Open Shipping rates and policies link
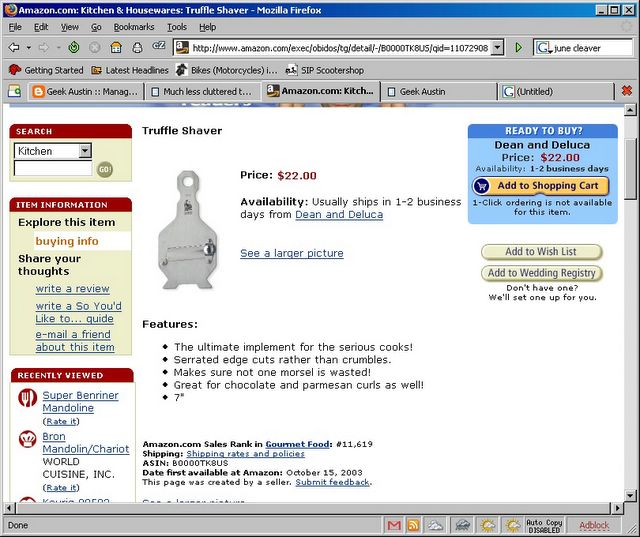Screen dimensions: 640x537 (245, 454)
